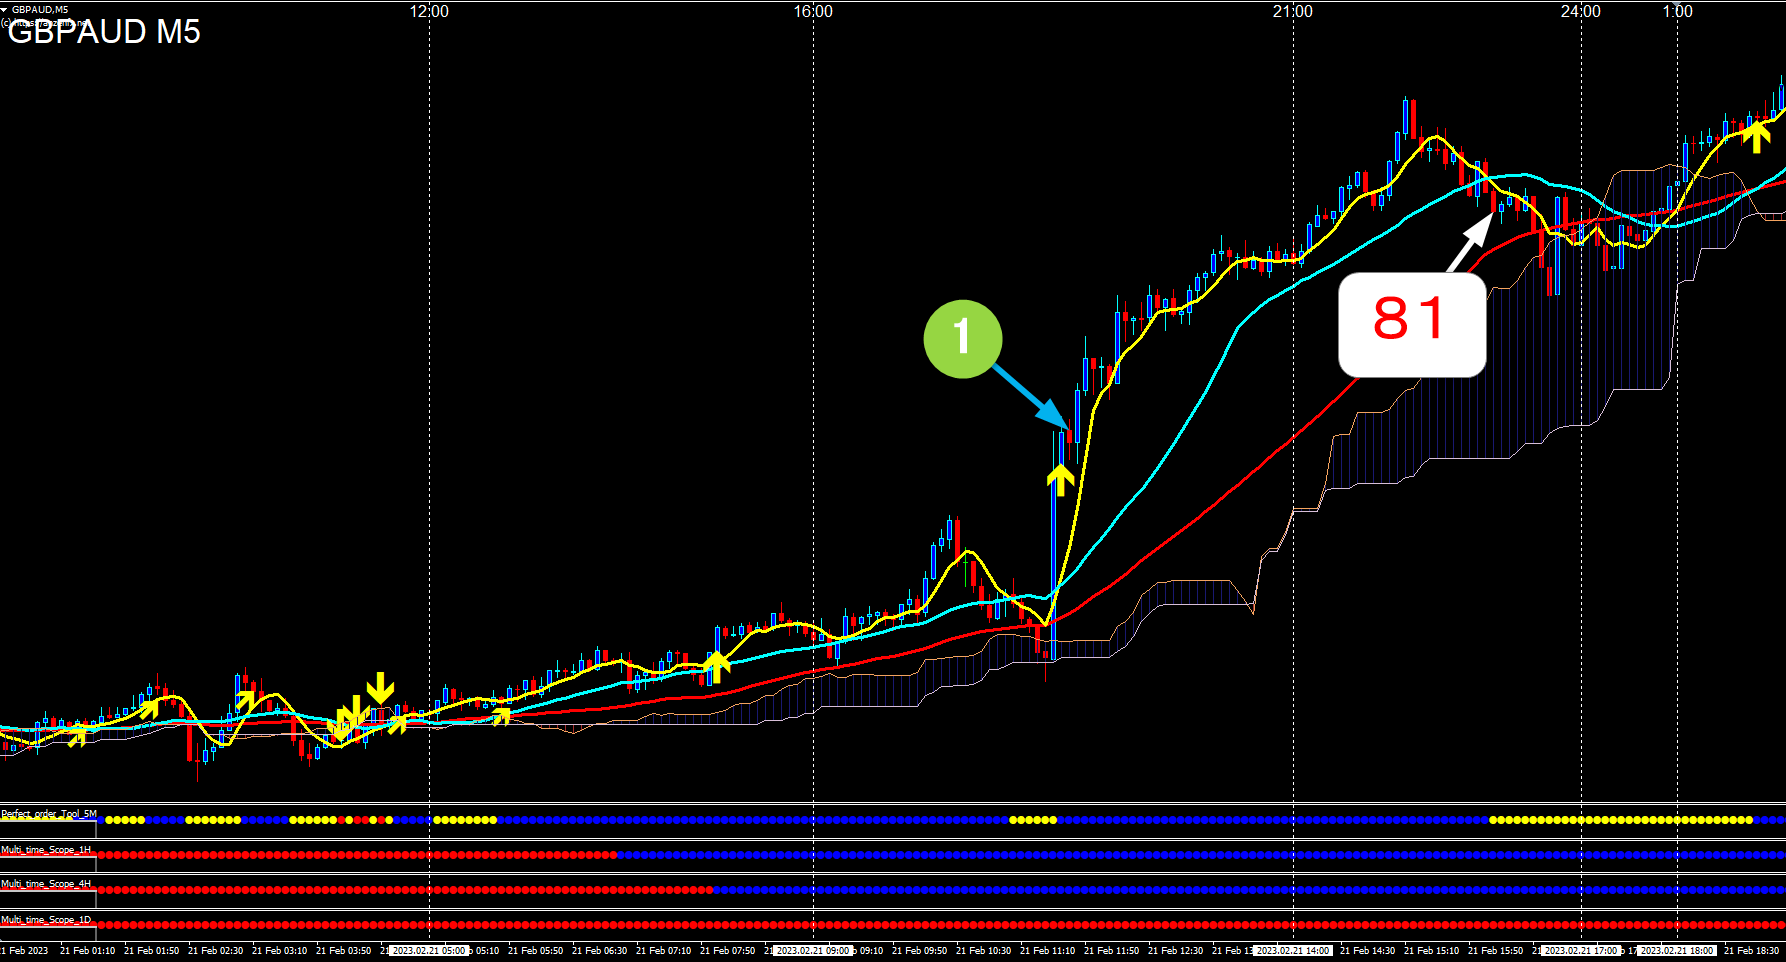Click the 21 Feb 05:50 axis label
The height and width of the screenshot is (962, 1786).
click(x=535, y=951)
